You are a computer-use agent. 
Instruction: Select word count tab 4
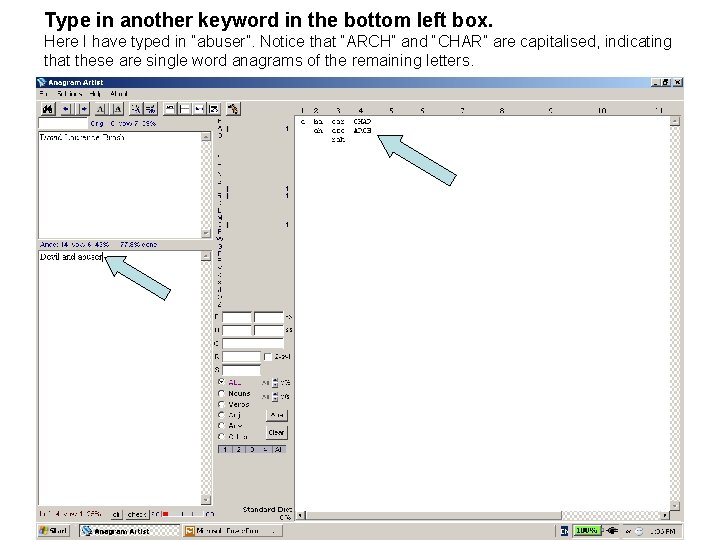click(265, 450)
